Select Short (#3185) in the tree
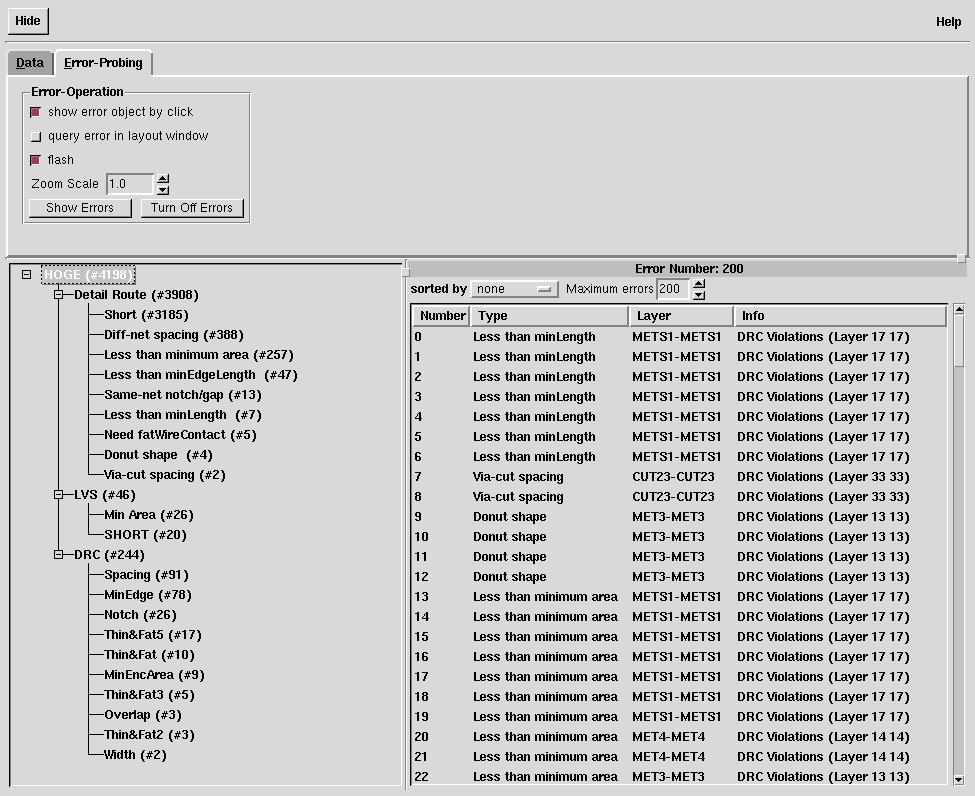The height and width of the screenshot is (796, 975). 146,315
